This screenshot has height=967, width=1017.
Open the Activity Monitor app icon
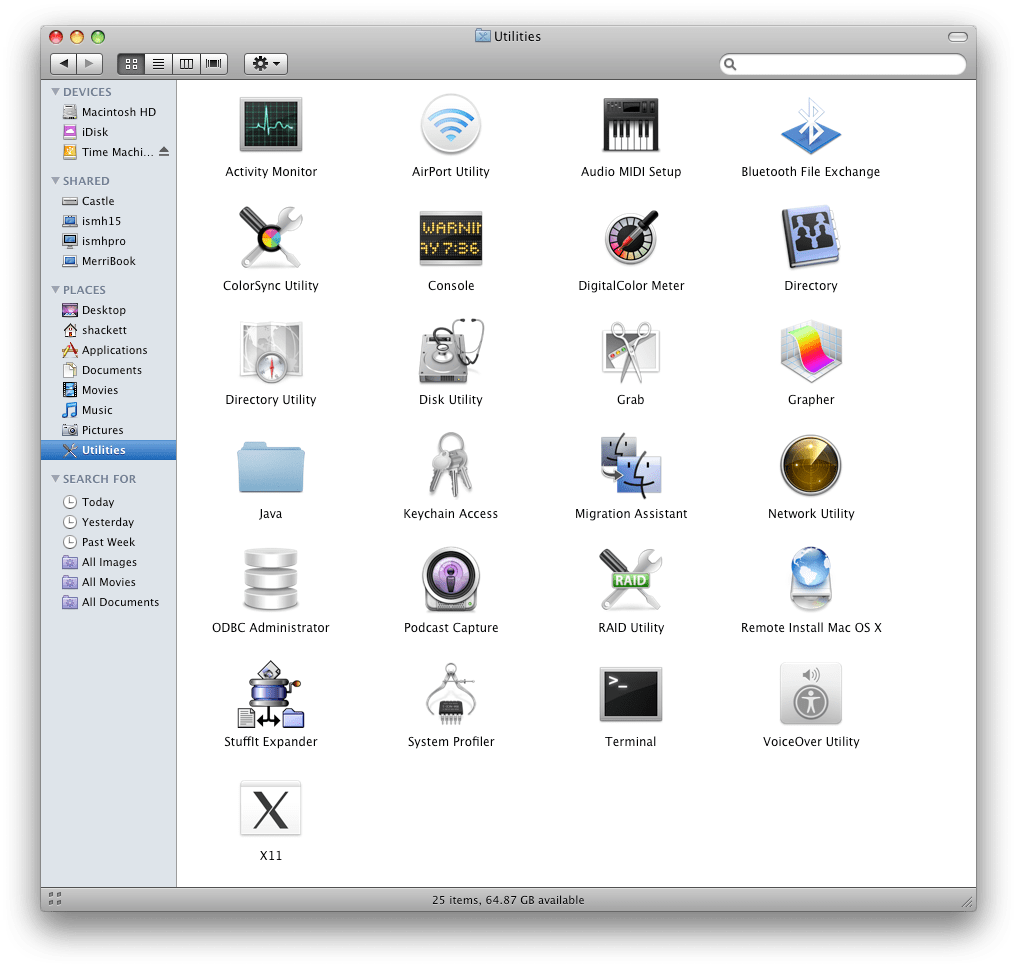point(271,125)
